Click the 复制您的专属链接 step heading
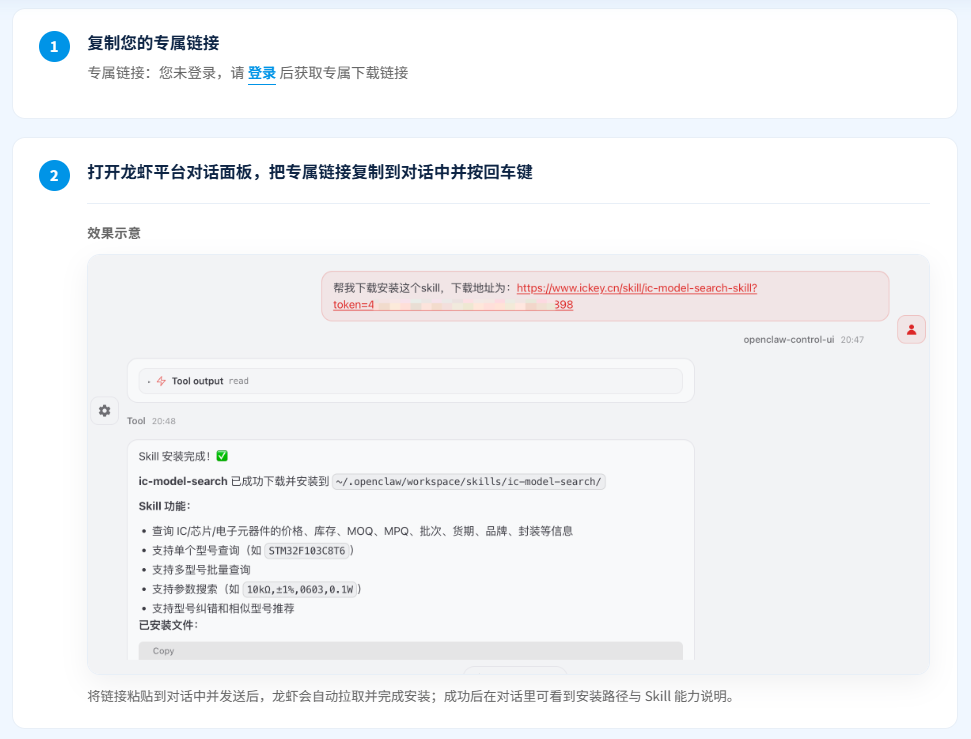 click(153, 43)
